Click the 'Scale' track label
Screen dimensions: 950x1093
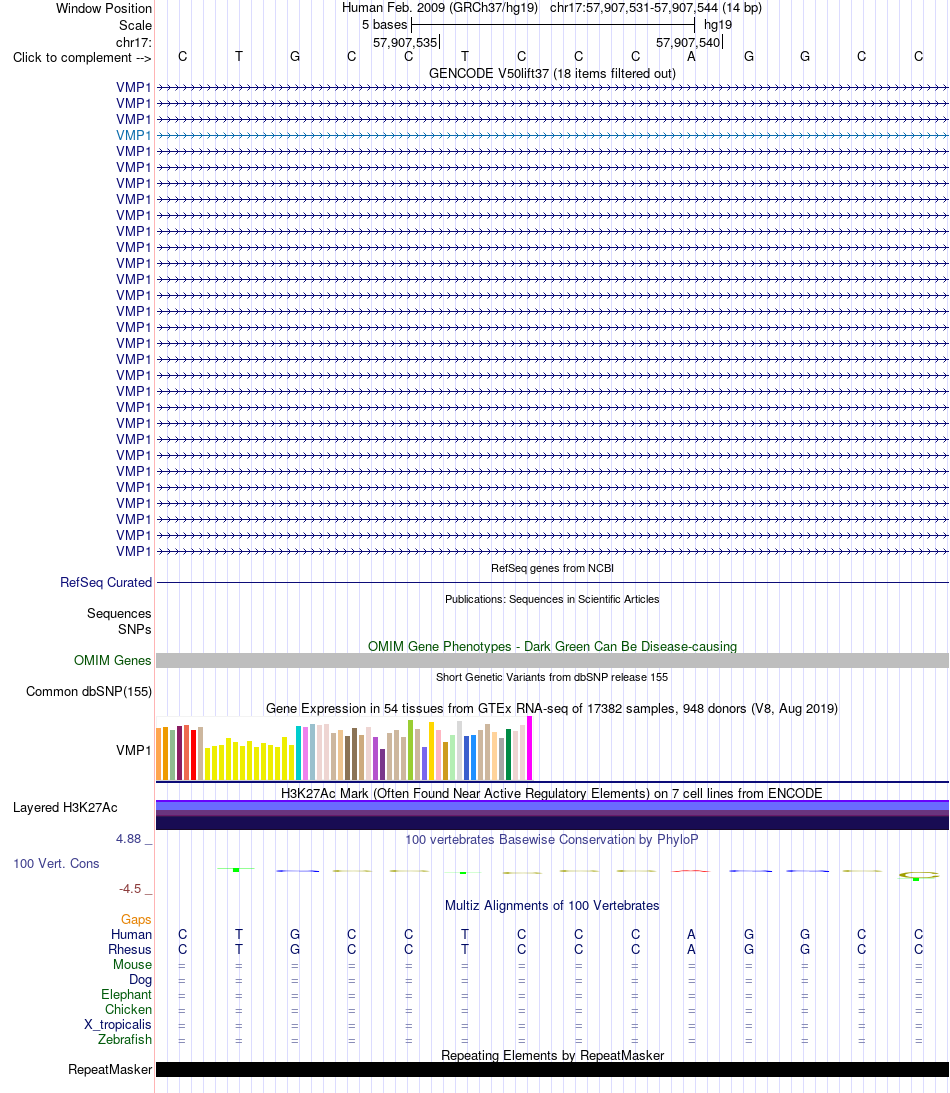click(x=135, y=25)
